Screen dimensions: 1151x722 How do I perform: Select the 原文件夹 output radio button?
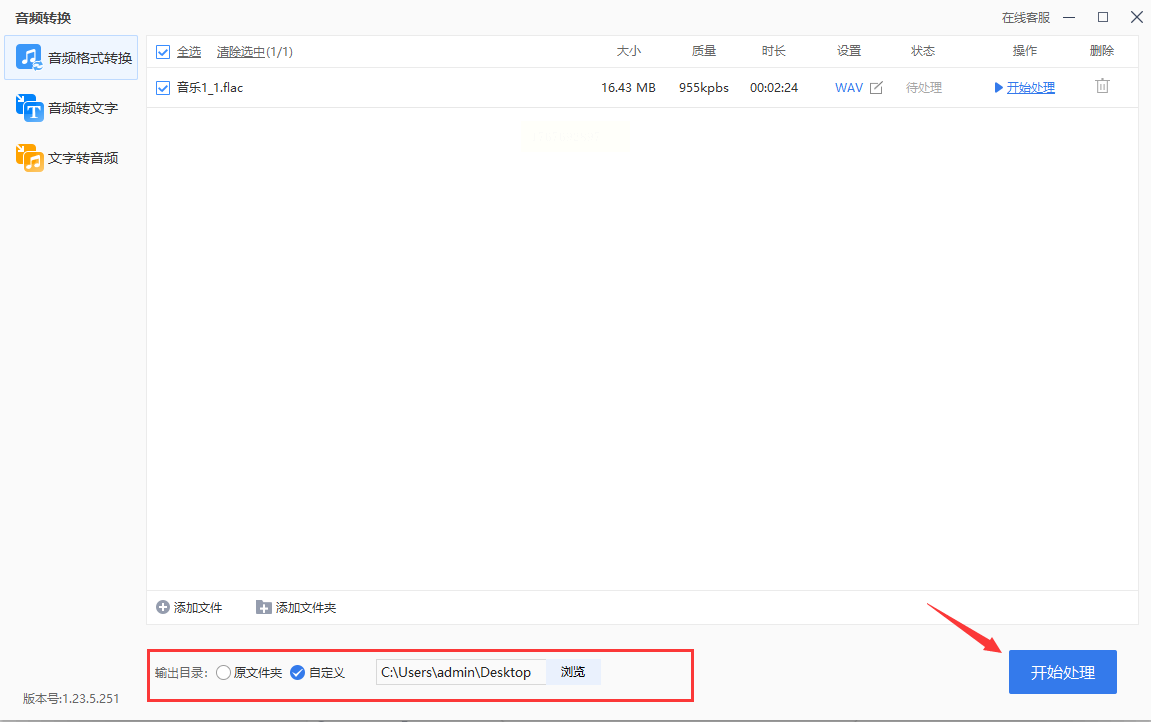click(224, 673)
